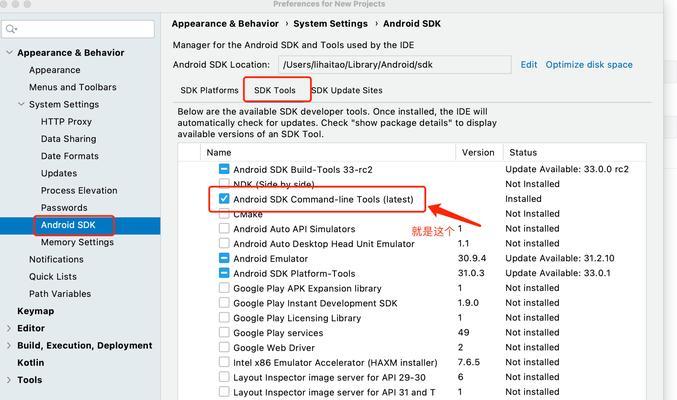Select Date Formats in sidebar
This screenshot has width=677, height=400.
click(70, 156)
